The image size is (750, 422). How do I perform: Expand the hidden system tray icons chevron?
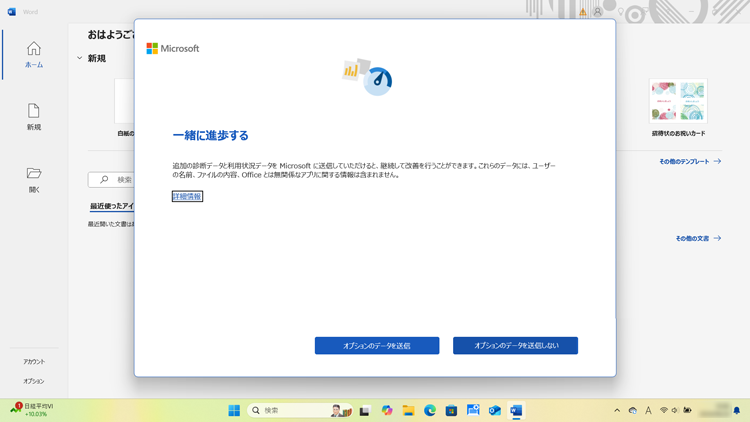coord(617,410)
